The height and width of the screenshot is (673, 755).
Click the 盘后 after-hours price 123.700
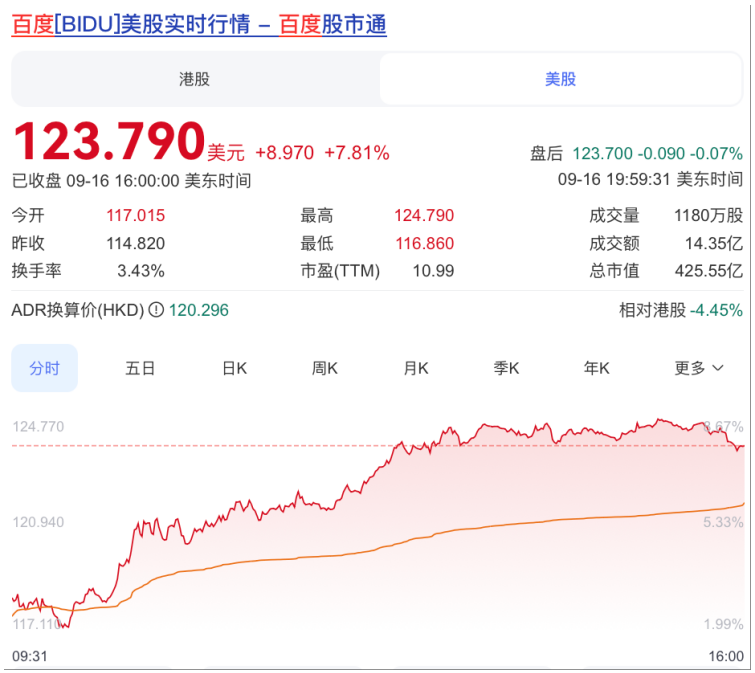[x=602, y=153]
